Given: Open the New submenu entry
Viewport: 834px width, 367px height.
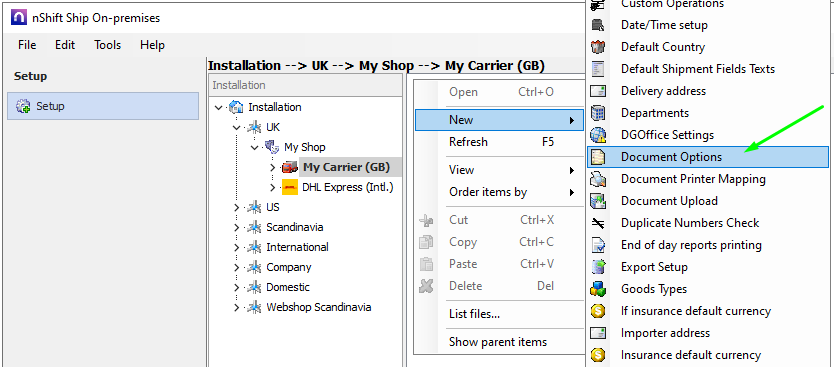Looking at the screenshot, I should tap(499, 120).
